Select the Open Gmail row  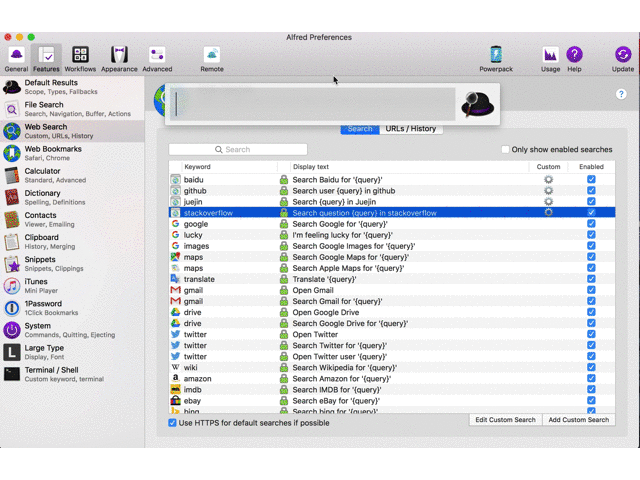coord(392,290)
